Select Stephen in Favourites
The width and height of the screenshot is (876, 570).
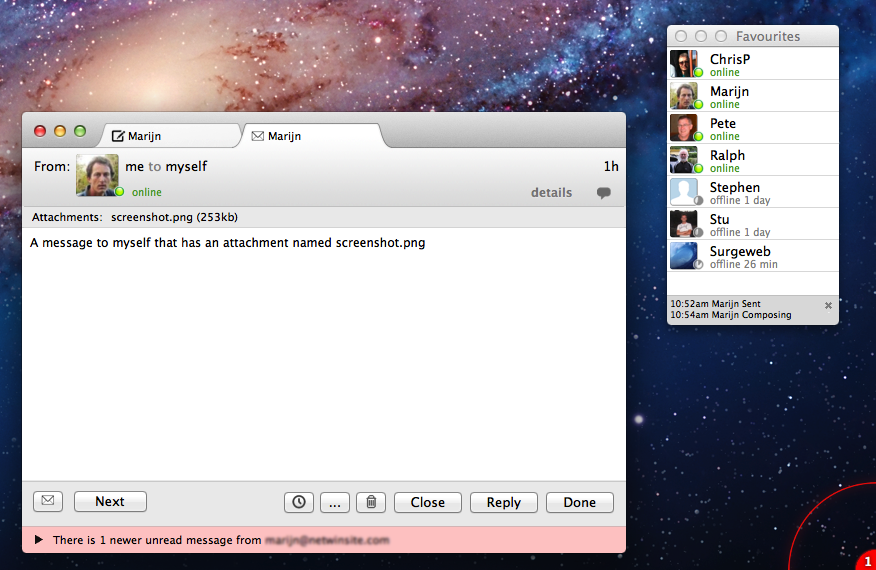pos(753,192)
